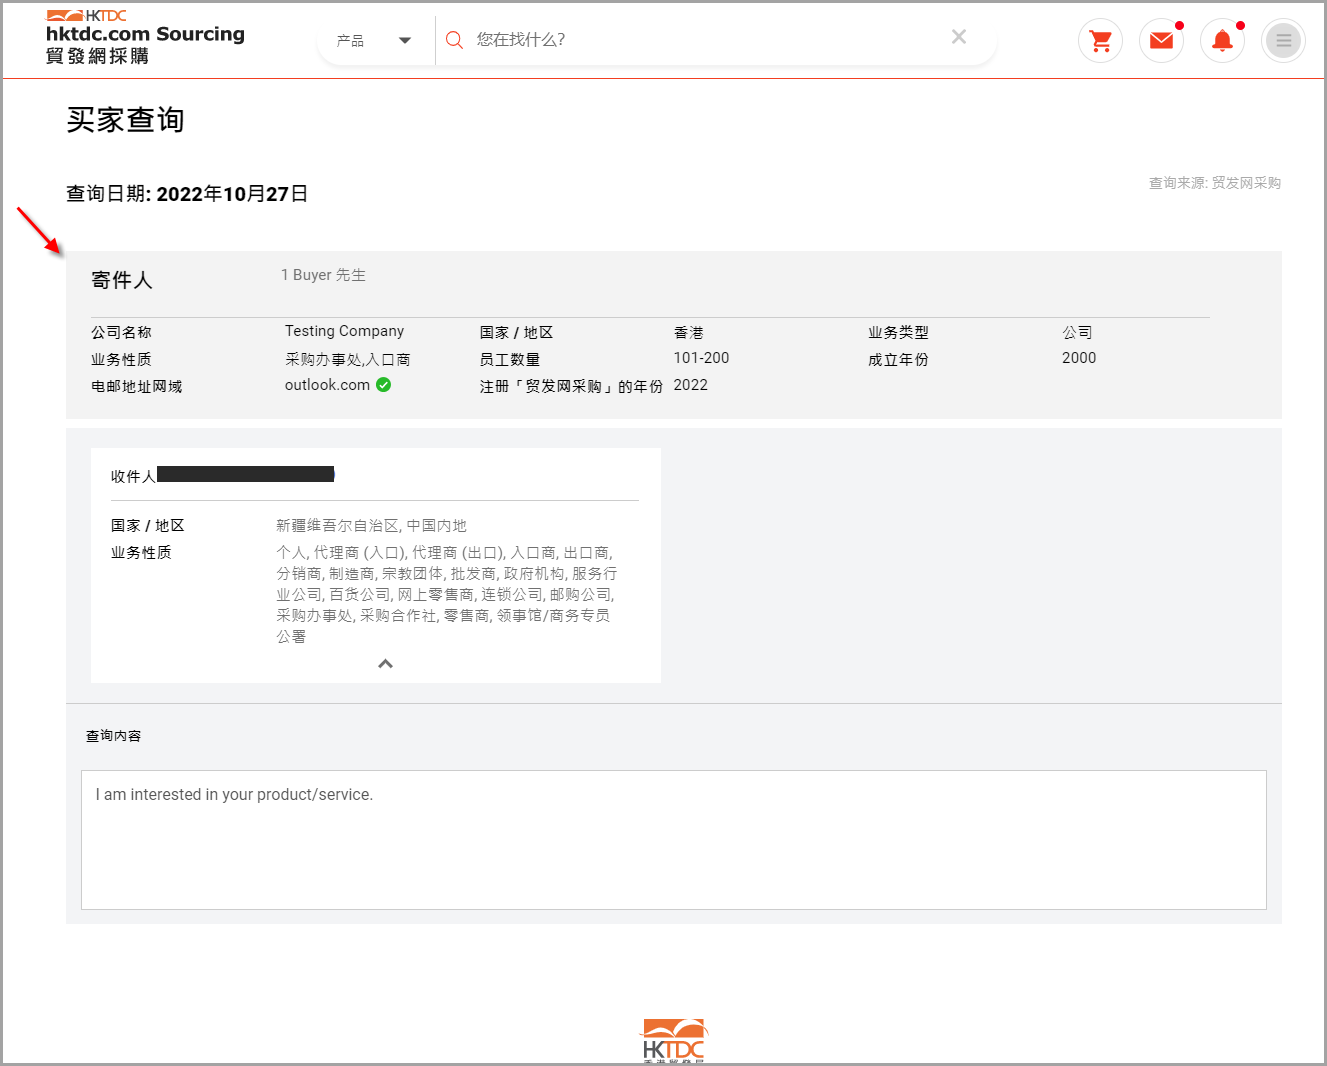Click the outlook.com email domain value
The height and width of the screenshot is (1066, 1327).
click(x=327, y=385)
